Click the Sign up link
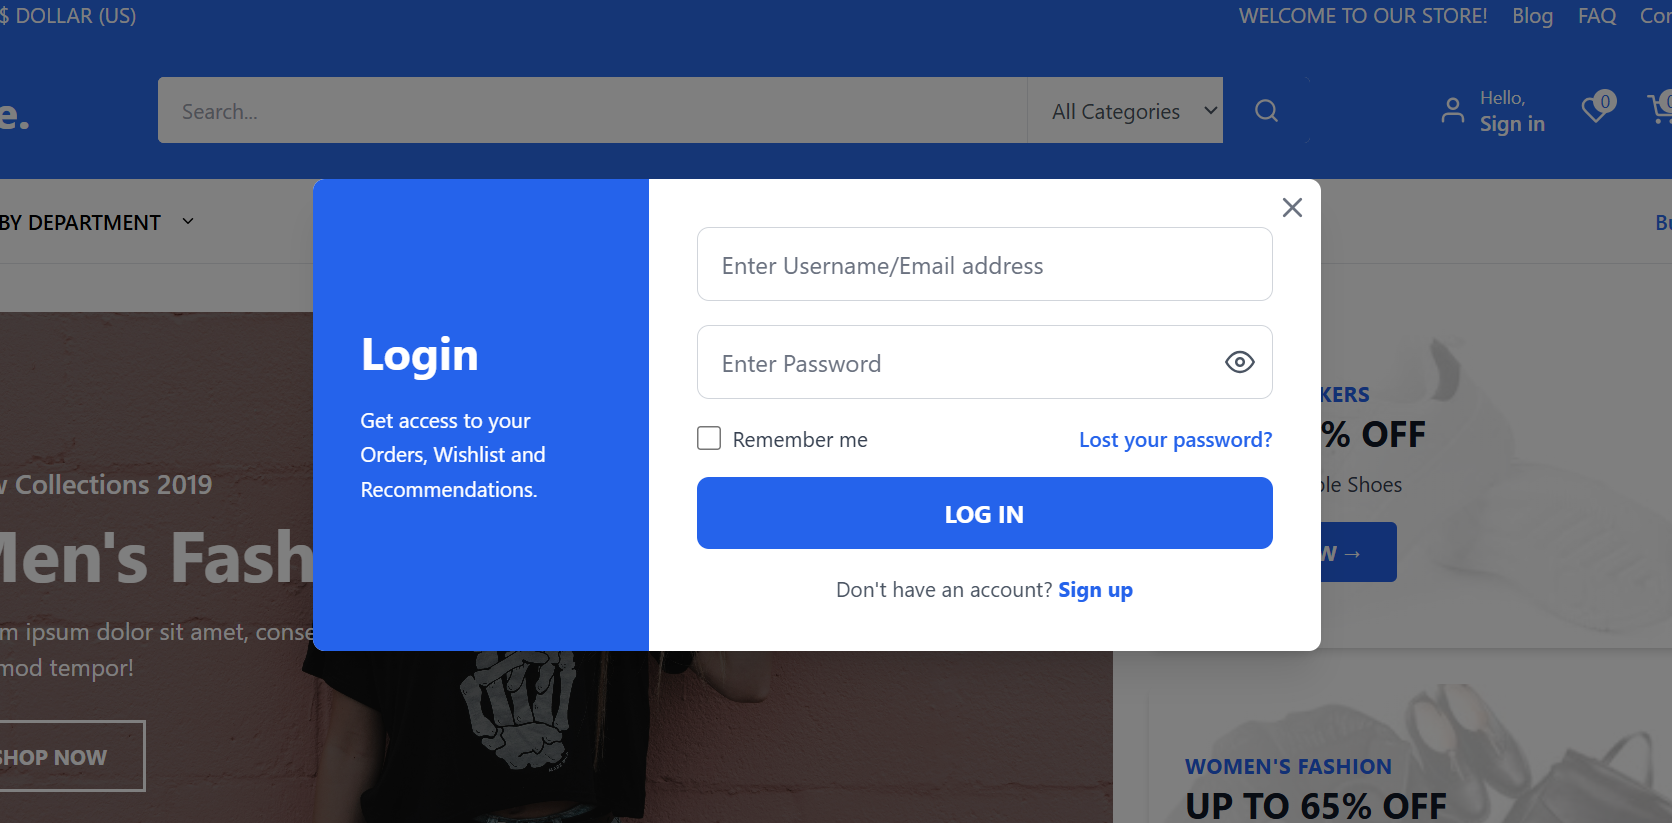 pos(1095,590)
